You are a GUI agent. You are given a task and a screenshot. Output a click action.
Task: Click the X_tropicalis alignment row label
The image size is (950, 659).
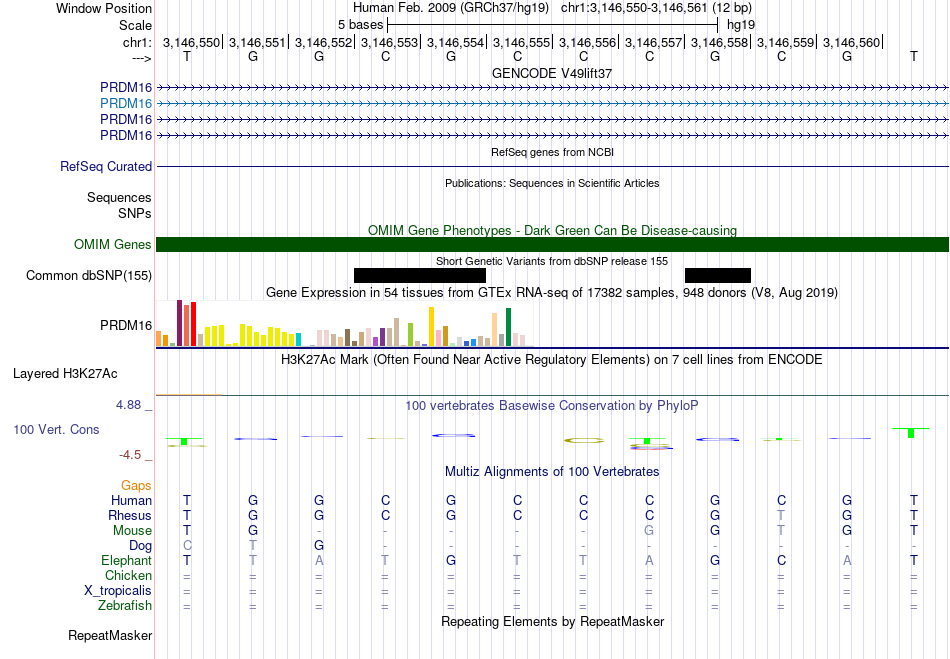point(118,591)
